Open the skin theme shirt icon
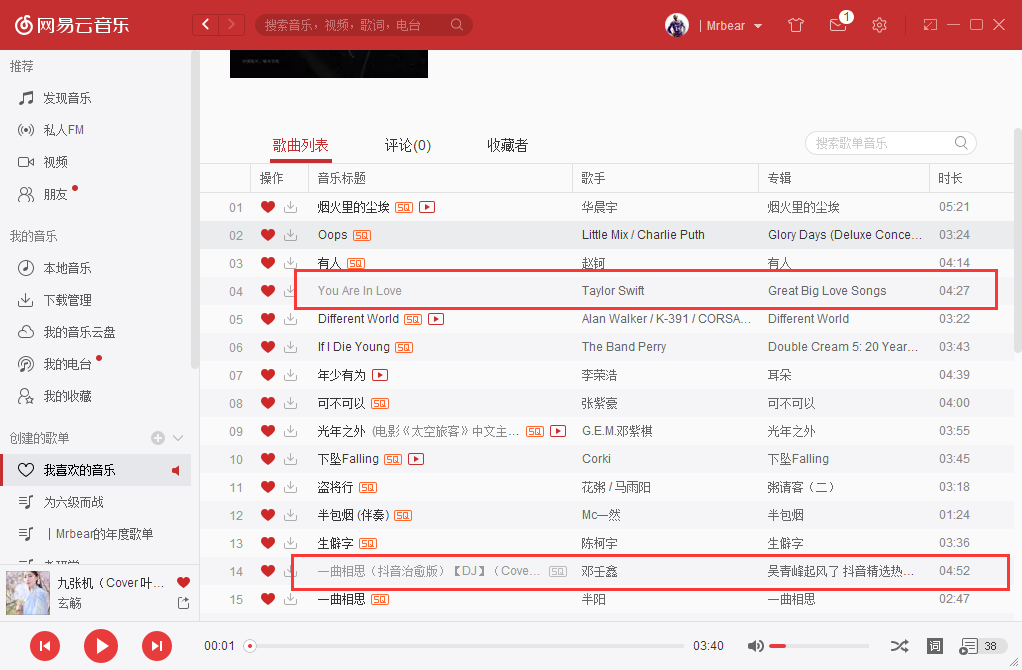The height and width of the screenshot is (670, 1022). point(796,25)
